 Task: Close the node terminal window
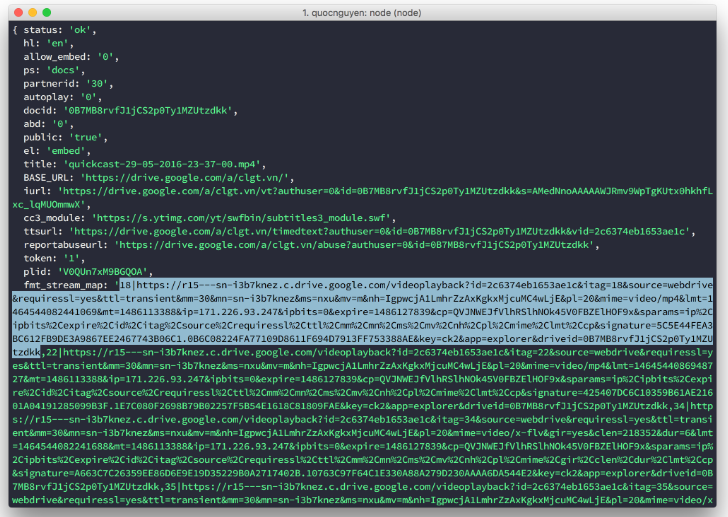pos(19,13)
